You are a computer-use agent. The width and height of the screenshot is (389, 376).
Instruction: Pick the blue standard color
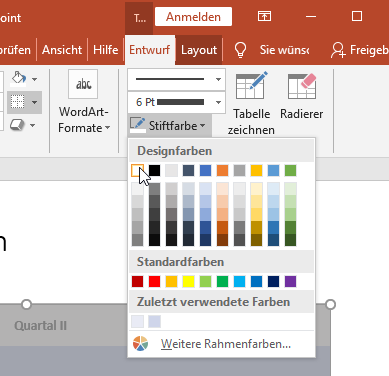[256, 281]
